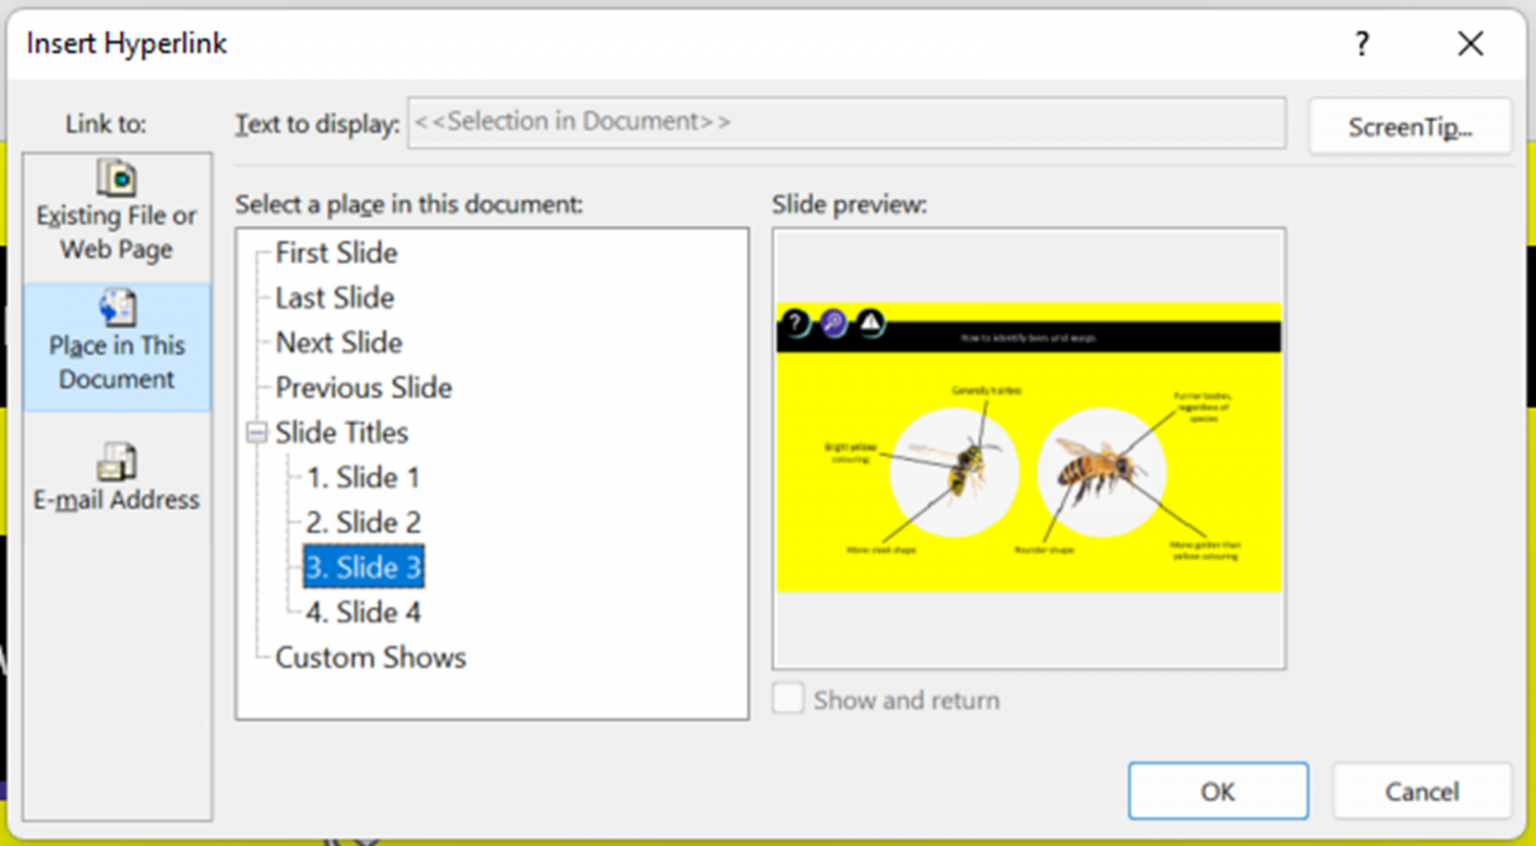Enable the Show and return checkbox

point(787,699)
